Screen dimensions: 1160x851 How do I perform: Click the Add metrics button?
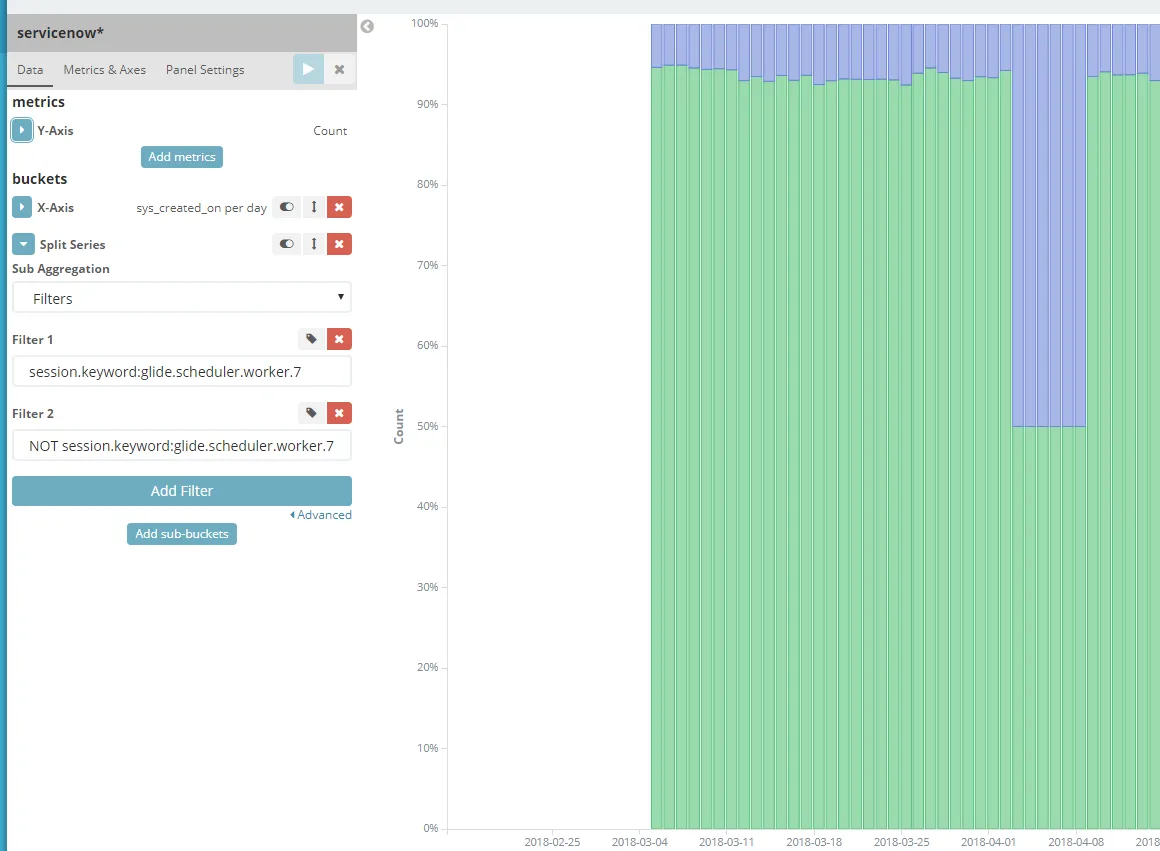click(182, 157)
